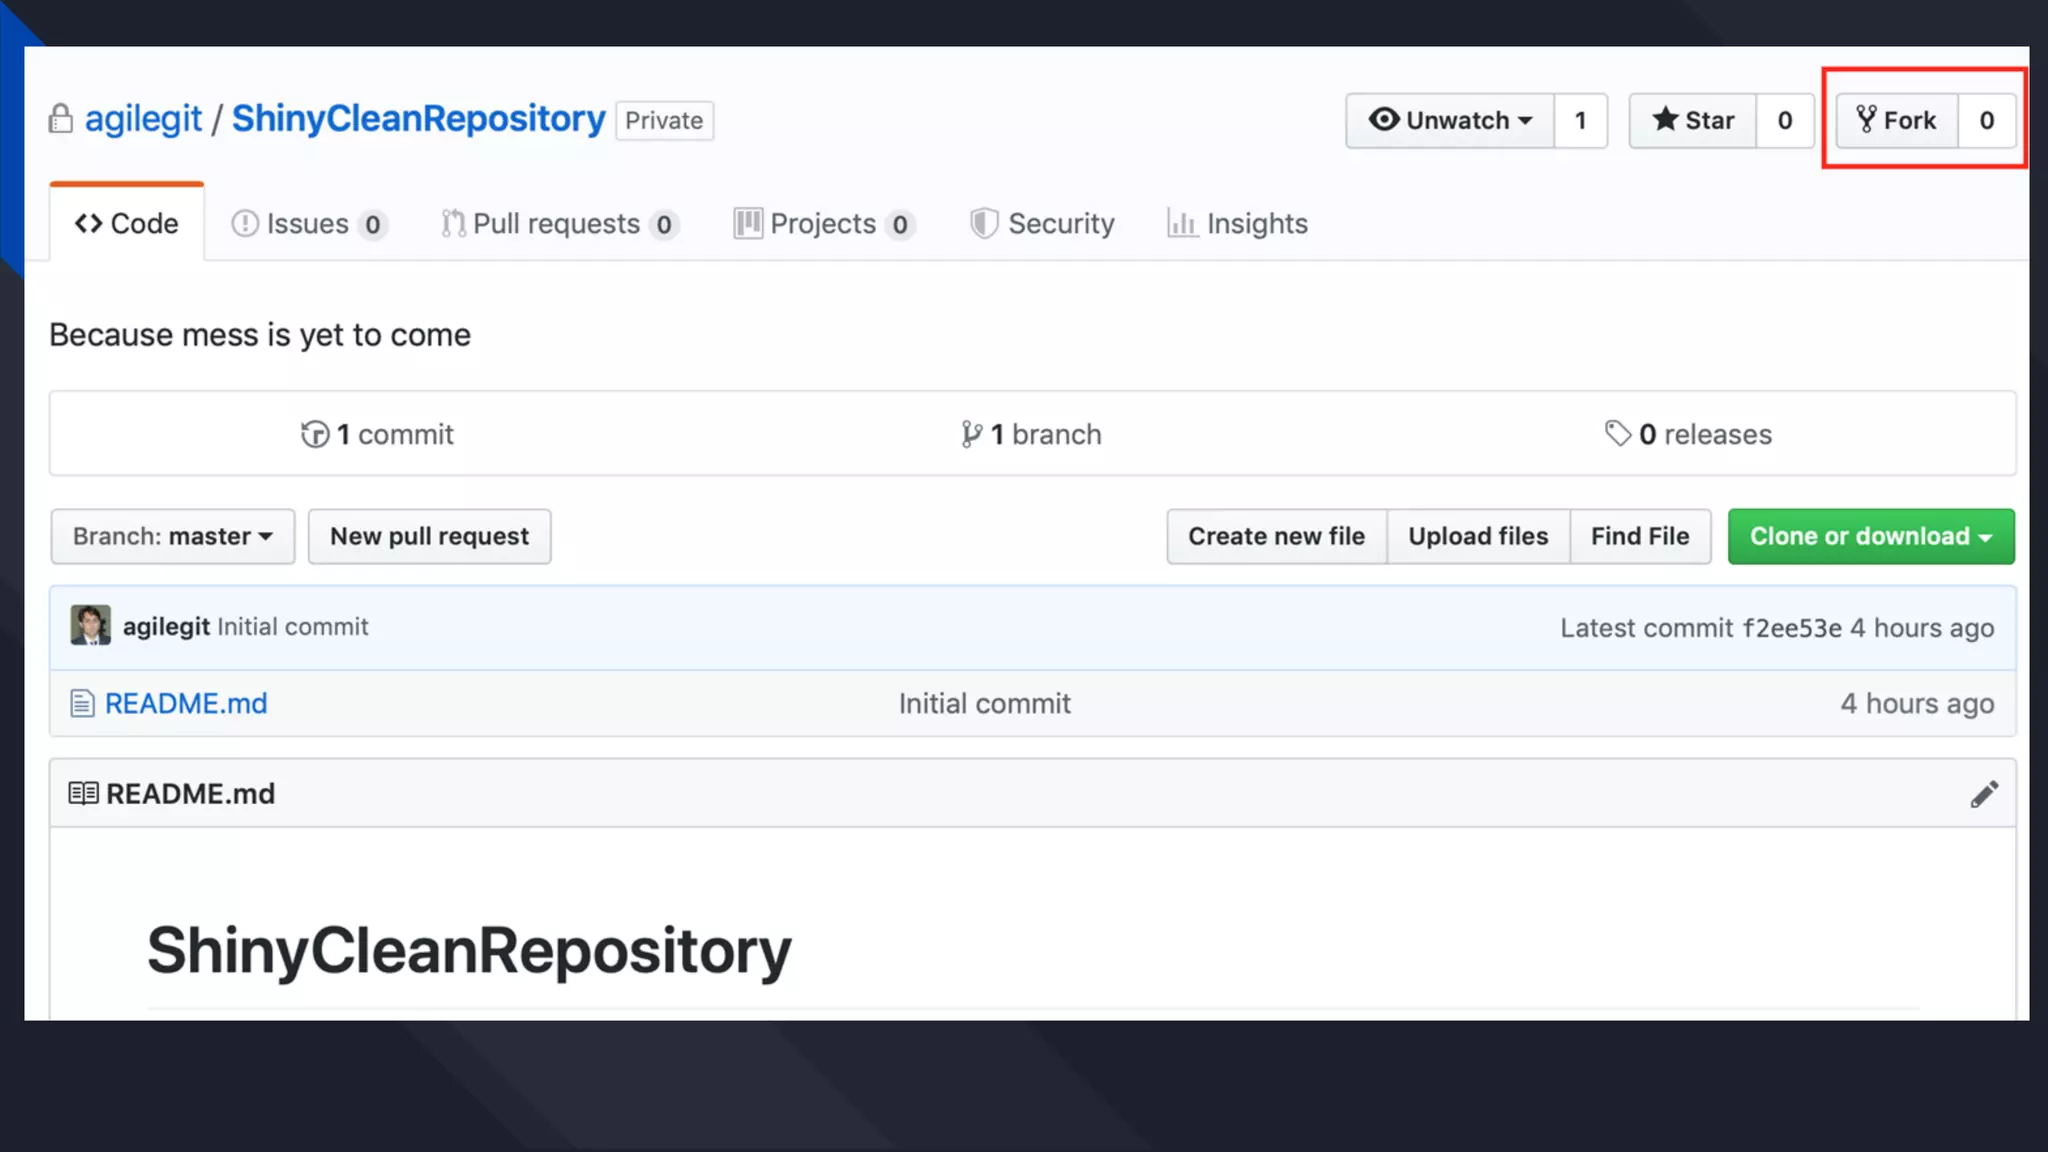This screenshot has height=1152, width=2048.
Task: Click the pencil edit icon for README.md
Action: point(1984,794)
